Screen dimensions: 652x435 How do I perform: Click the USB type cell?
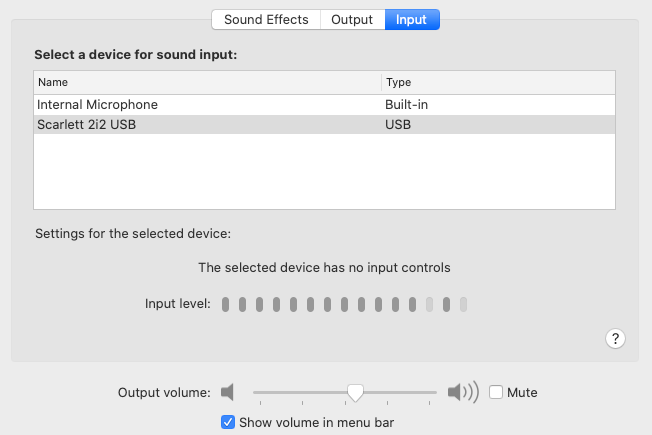398,125
